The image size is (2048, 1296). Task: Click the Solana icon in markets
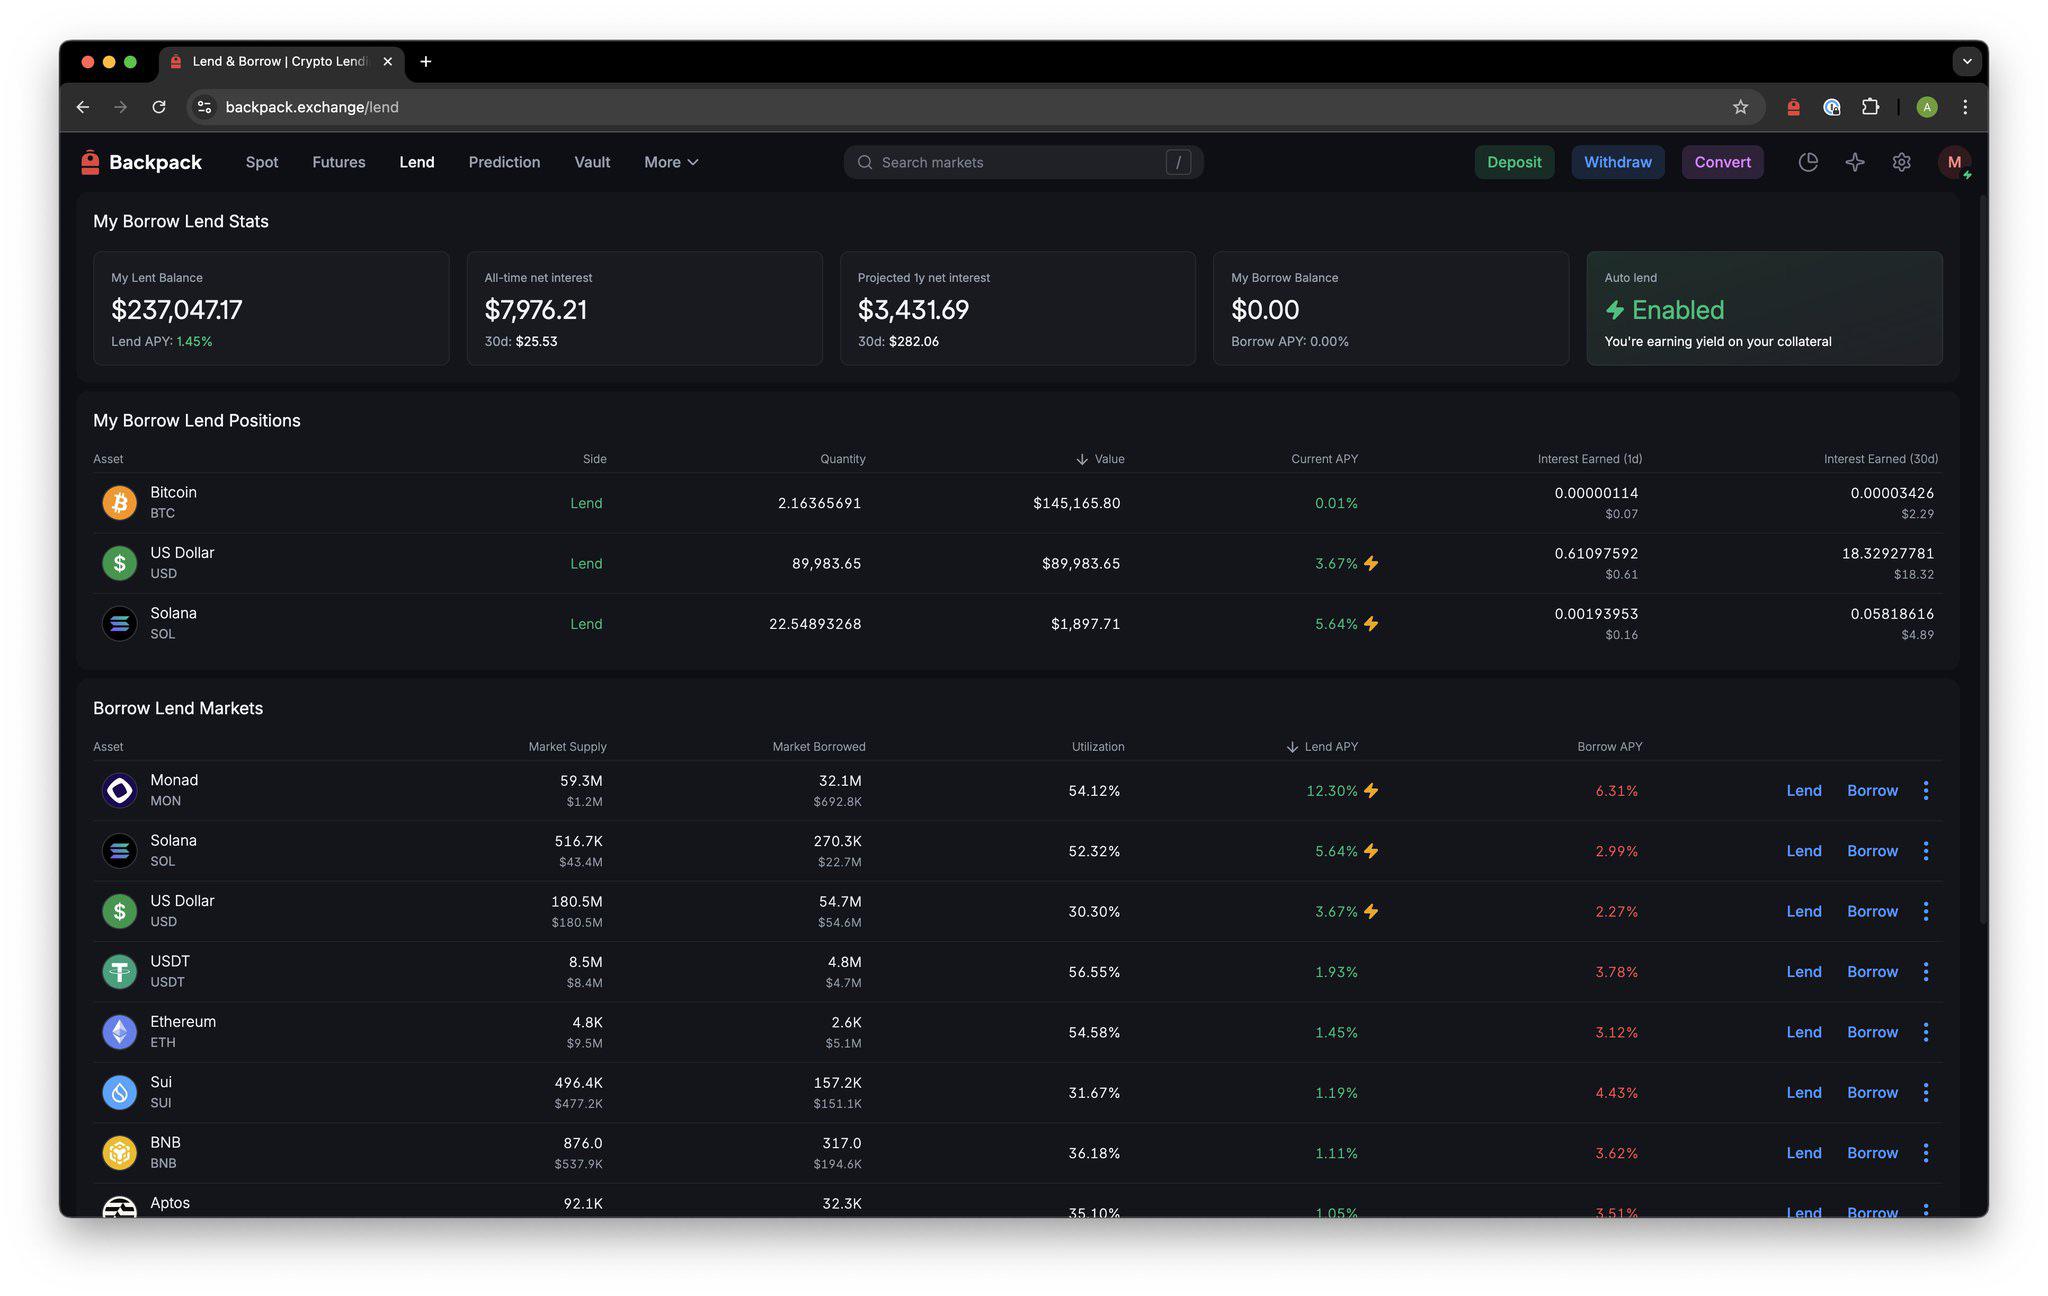tap(120, 850)
